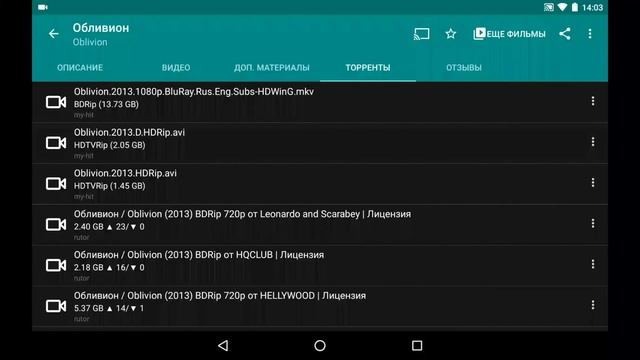Select the ТОРРЕНТЫ tab
This screenshot has width=640, height=360.
tap(368, 68)
